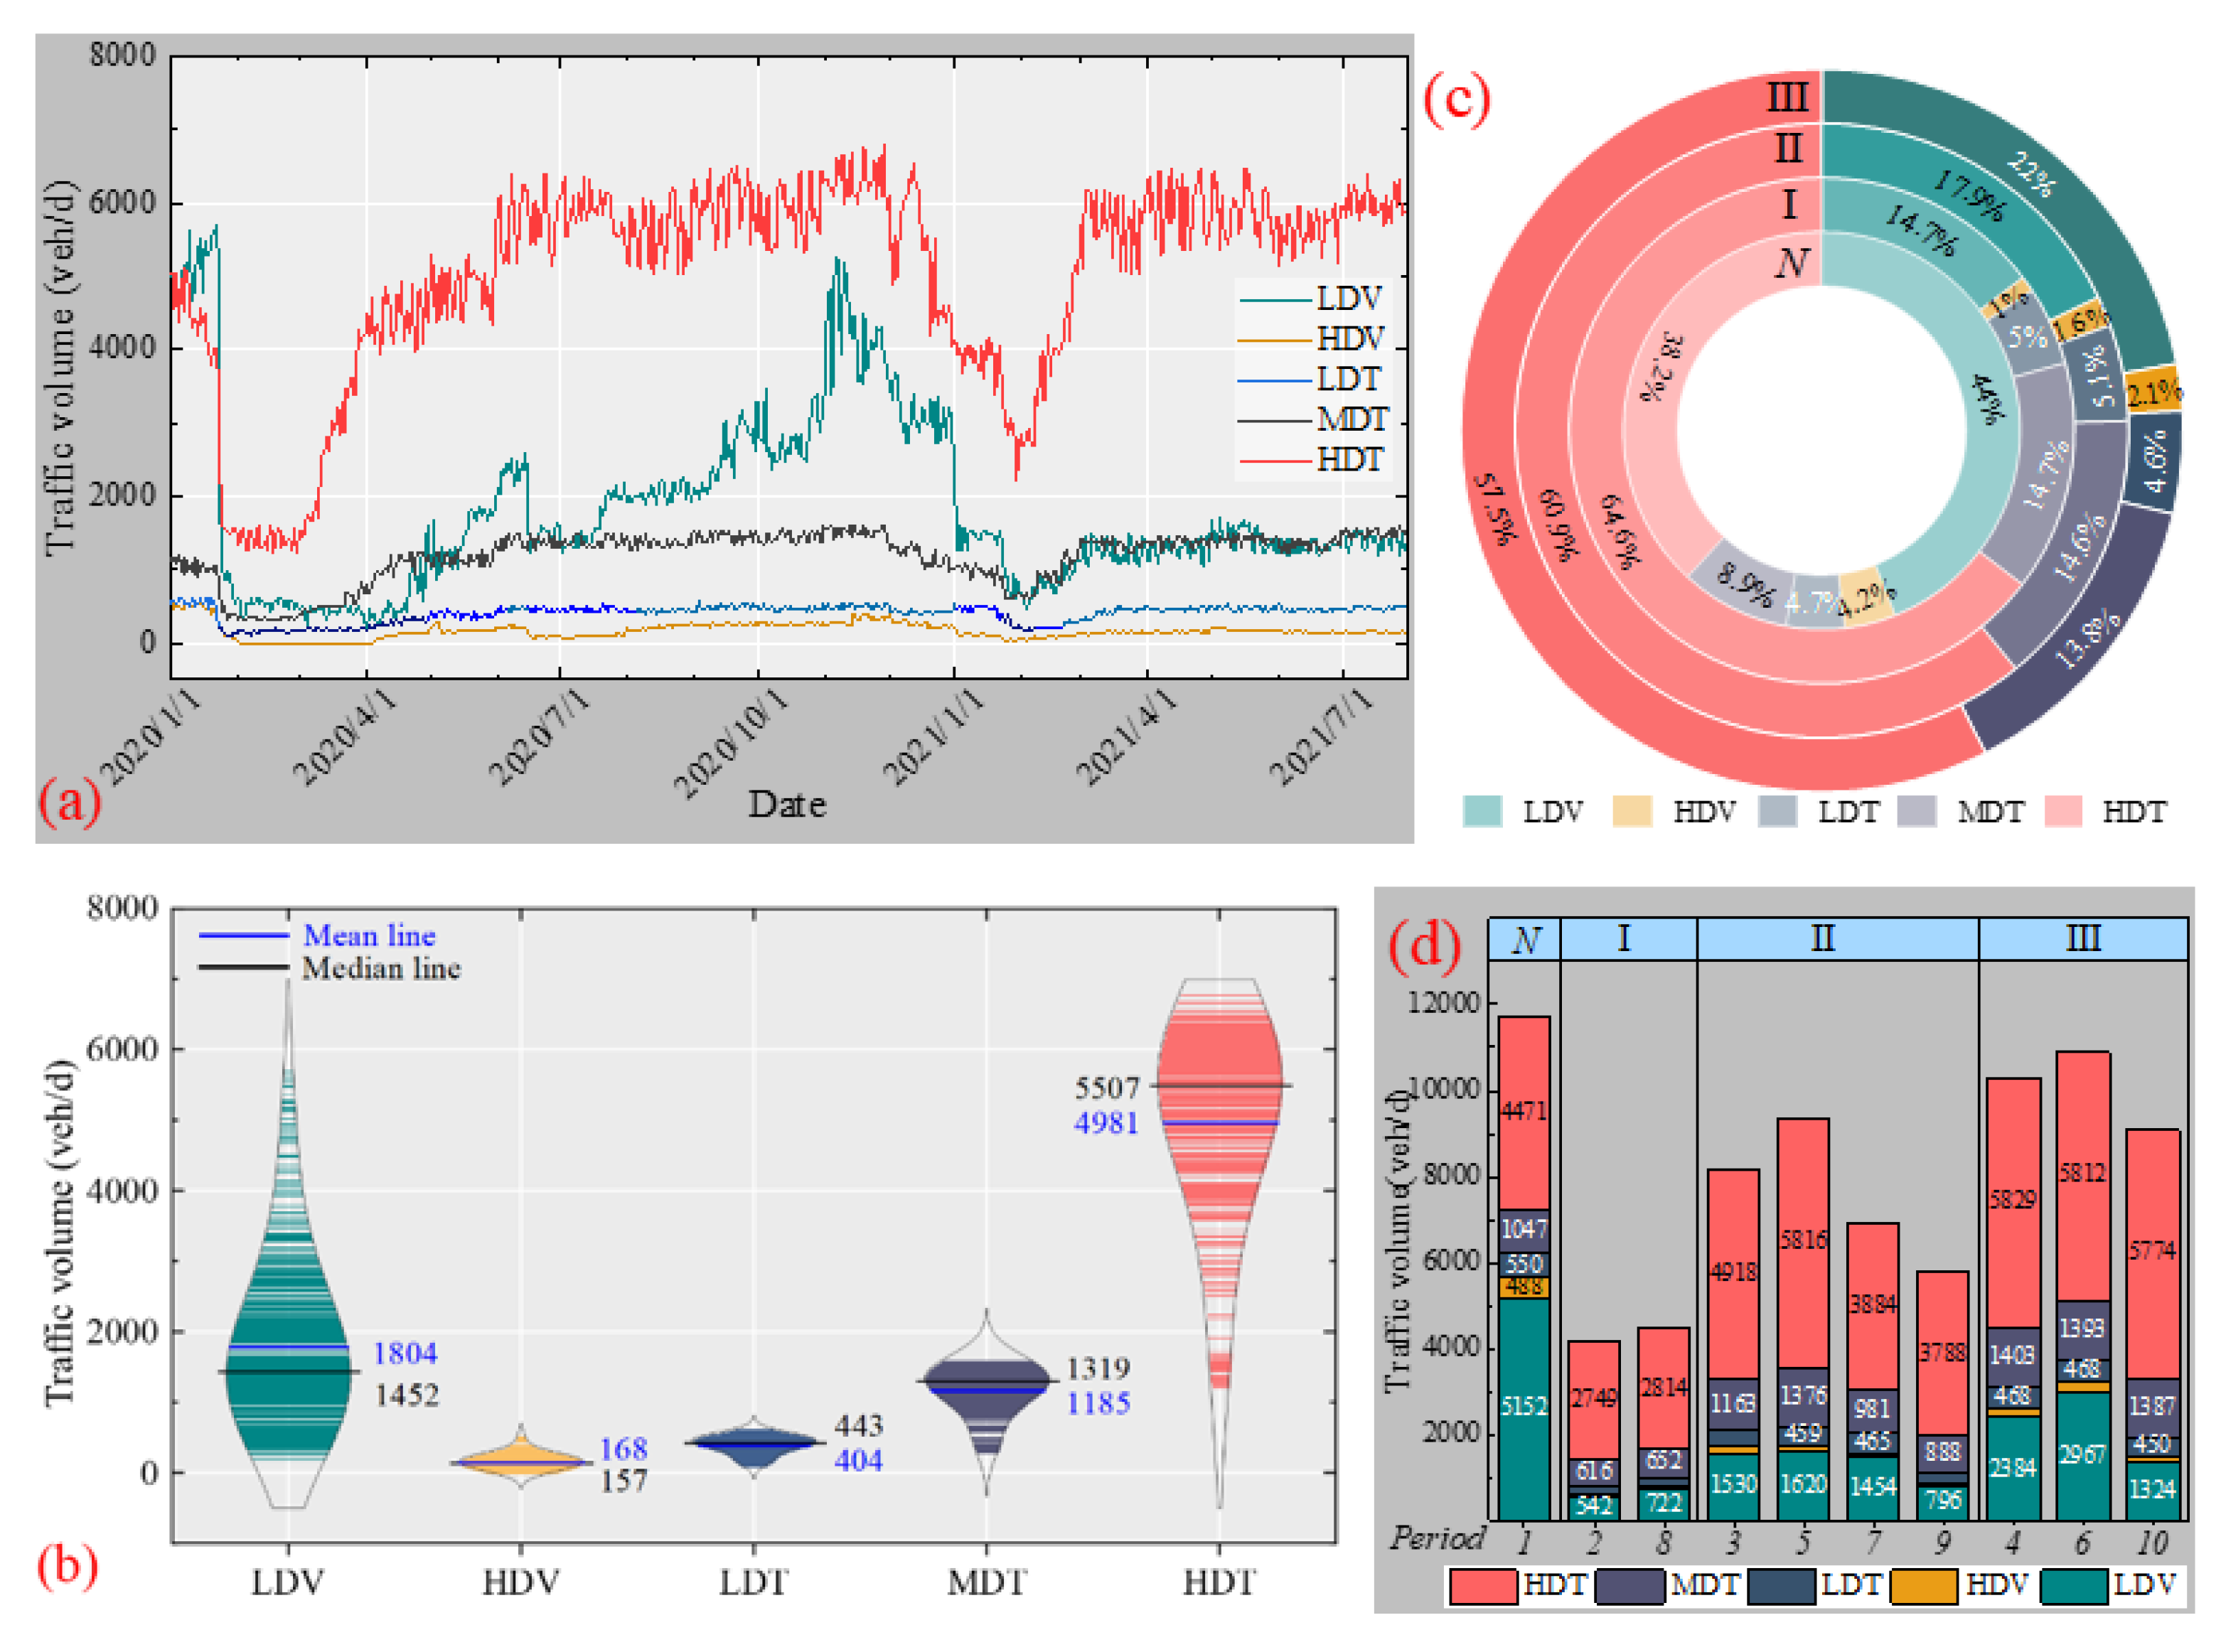Click the 57.5% HDT outer ring segment

tap(1497, 510)
